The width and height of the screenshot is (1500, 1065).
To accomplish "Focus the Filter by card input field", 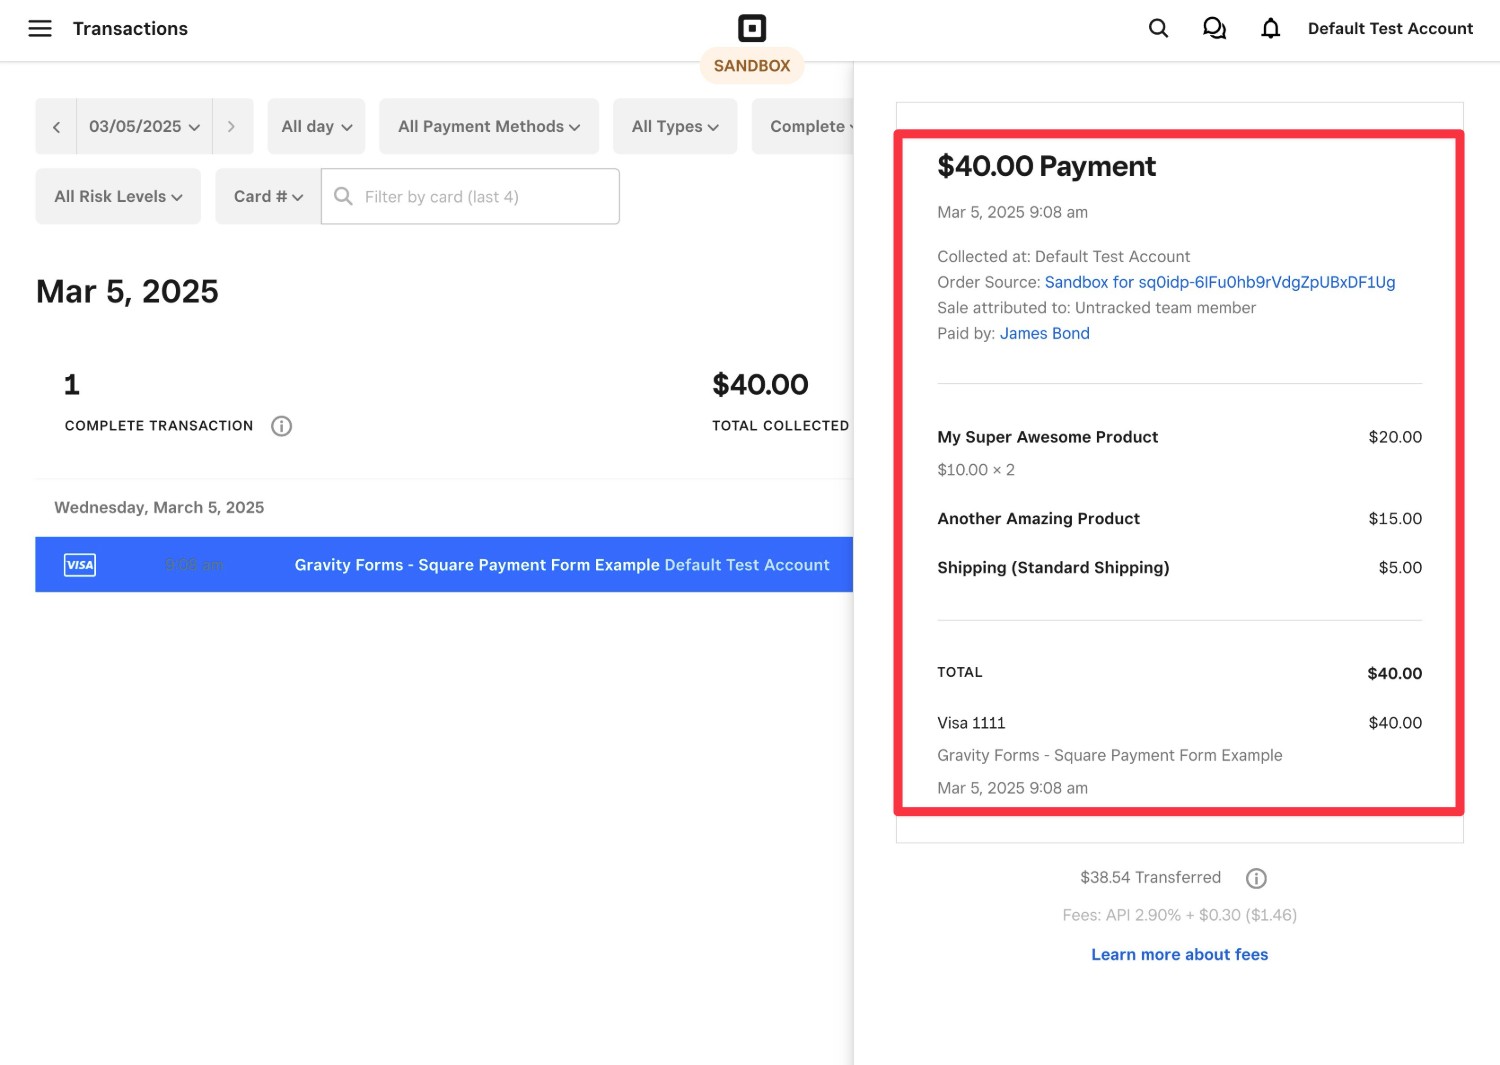I will [x=470, y=197].
